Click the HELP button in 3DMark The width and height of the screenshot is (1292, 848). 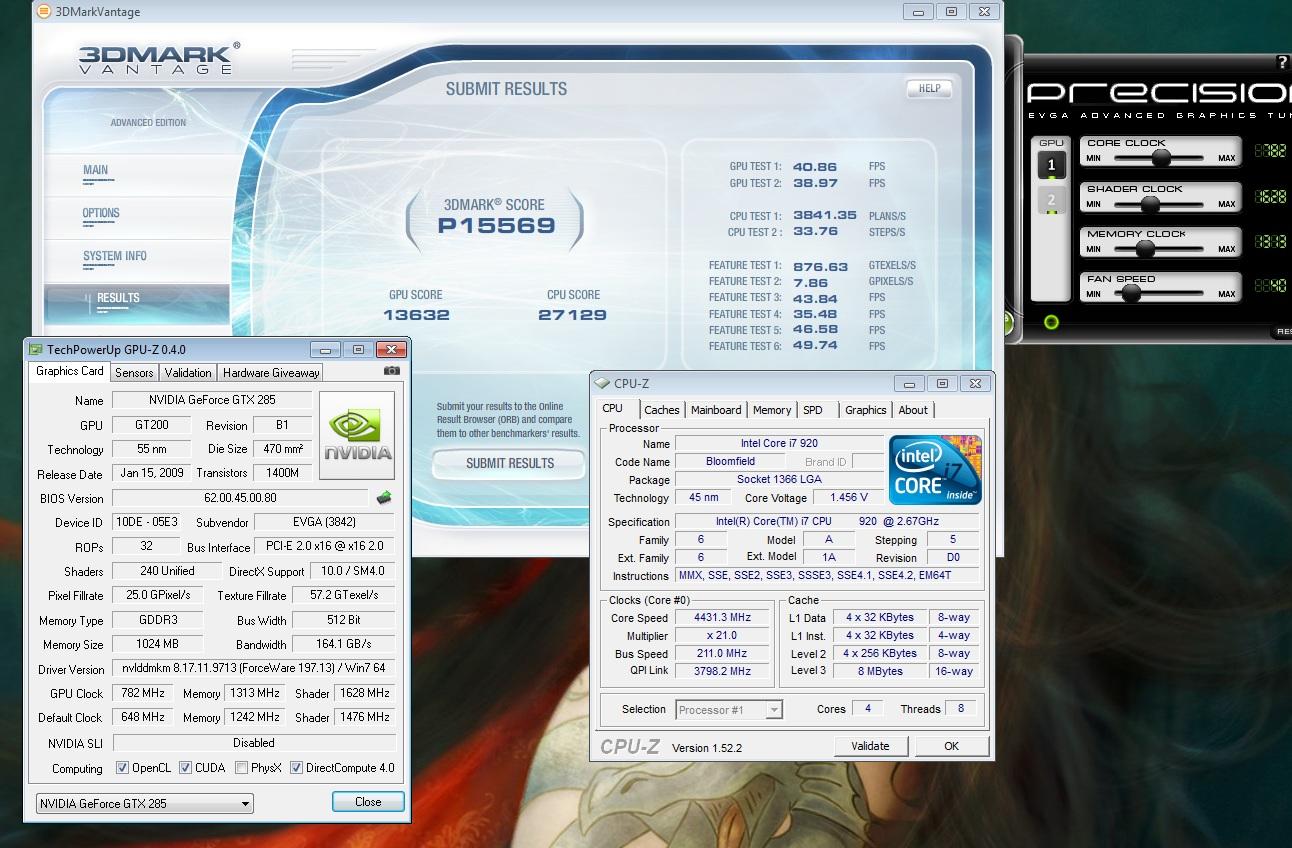point(929,88)
